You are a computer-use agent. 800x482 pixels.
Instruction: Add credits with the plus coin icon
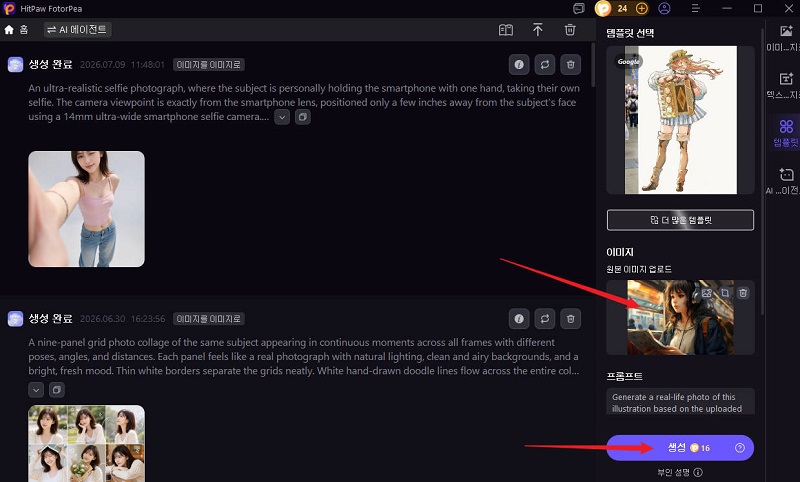pos(642,9)
